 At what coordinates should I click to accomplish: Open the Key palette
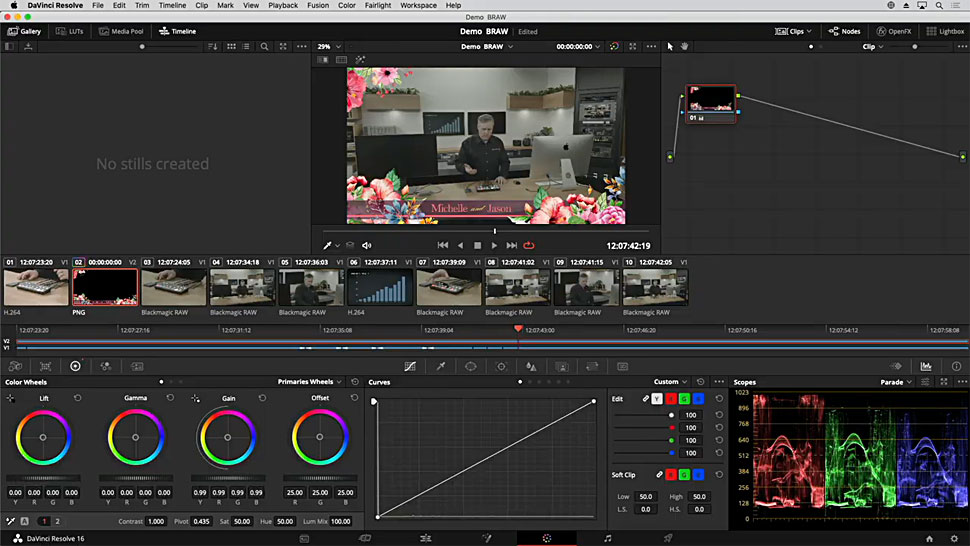pos(562,367)
